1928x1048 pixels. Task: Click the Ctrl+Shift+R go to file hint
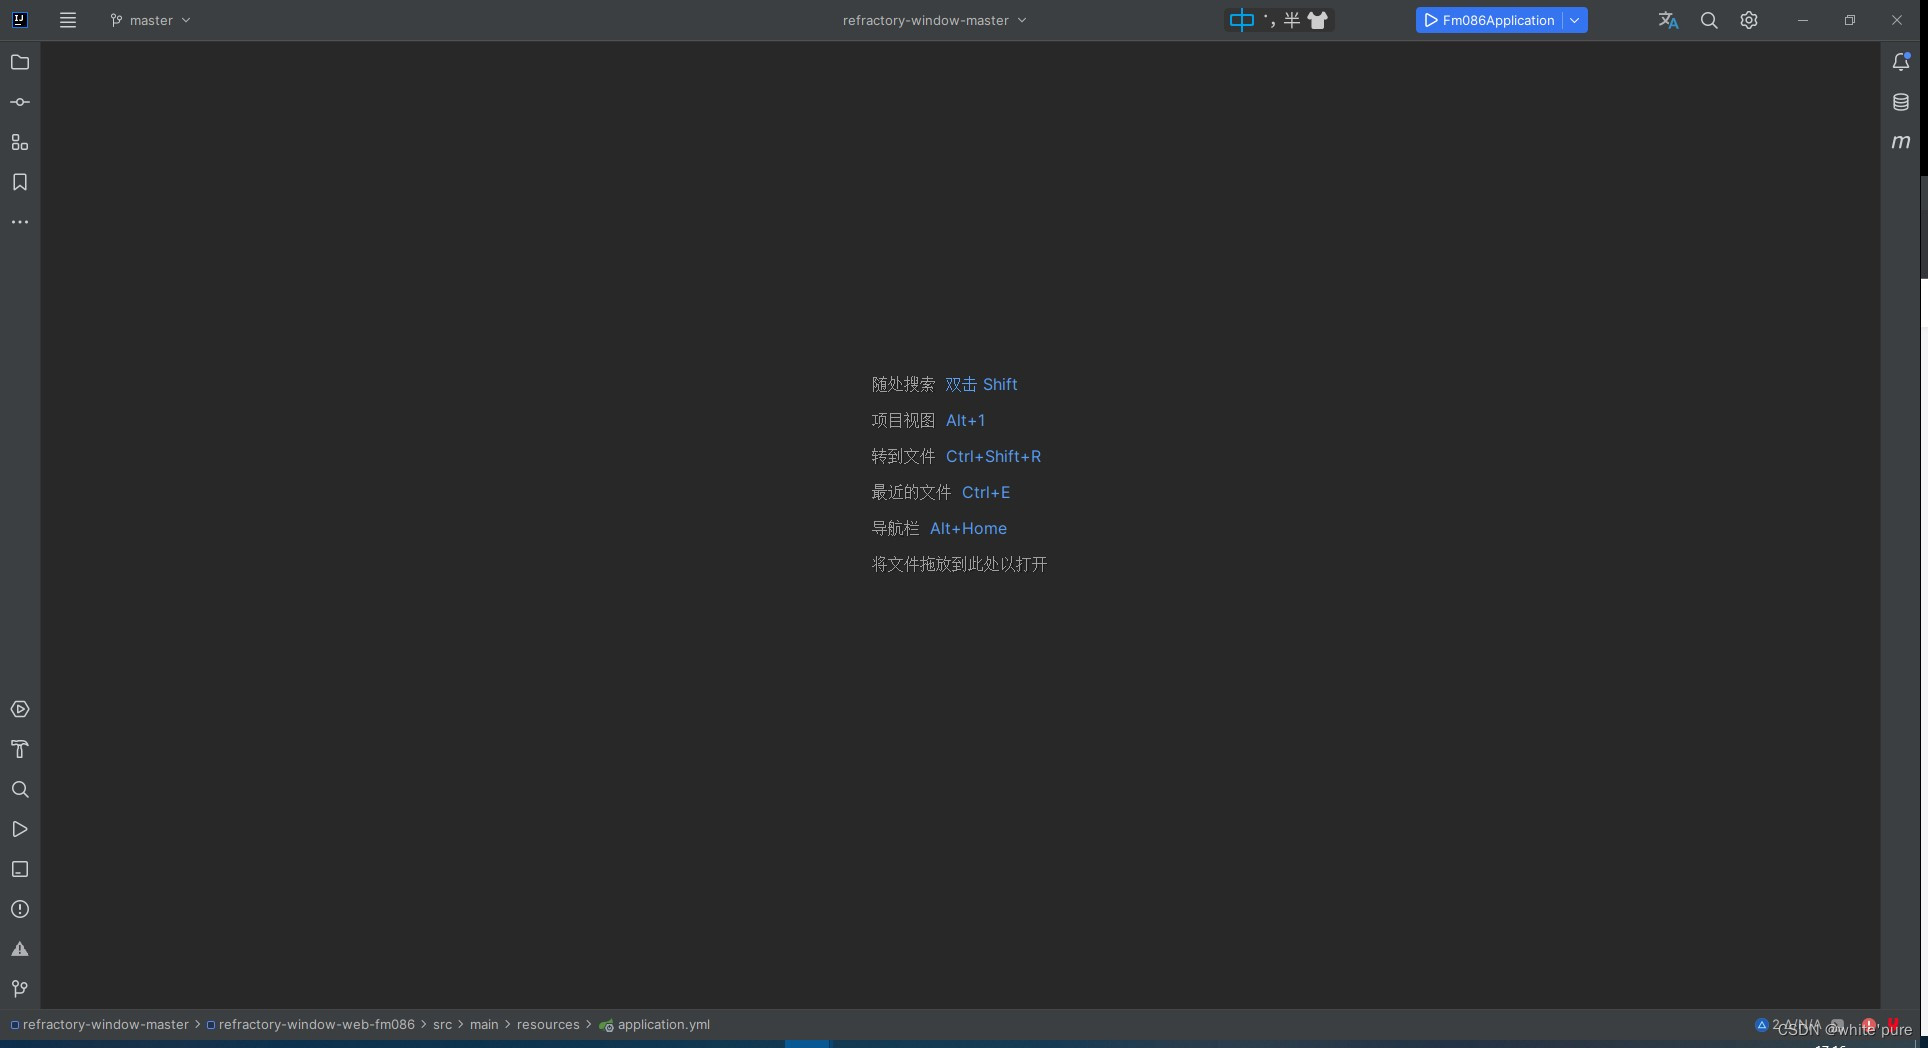pyautogui.click(x=993, y=456)
